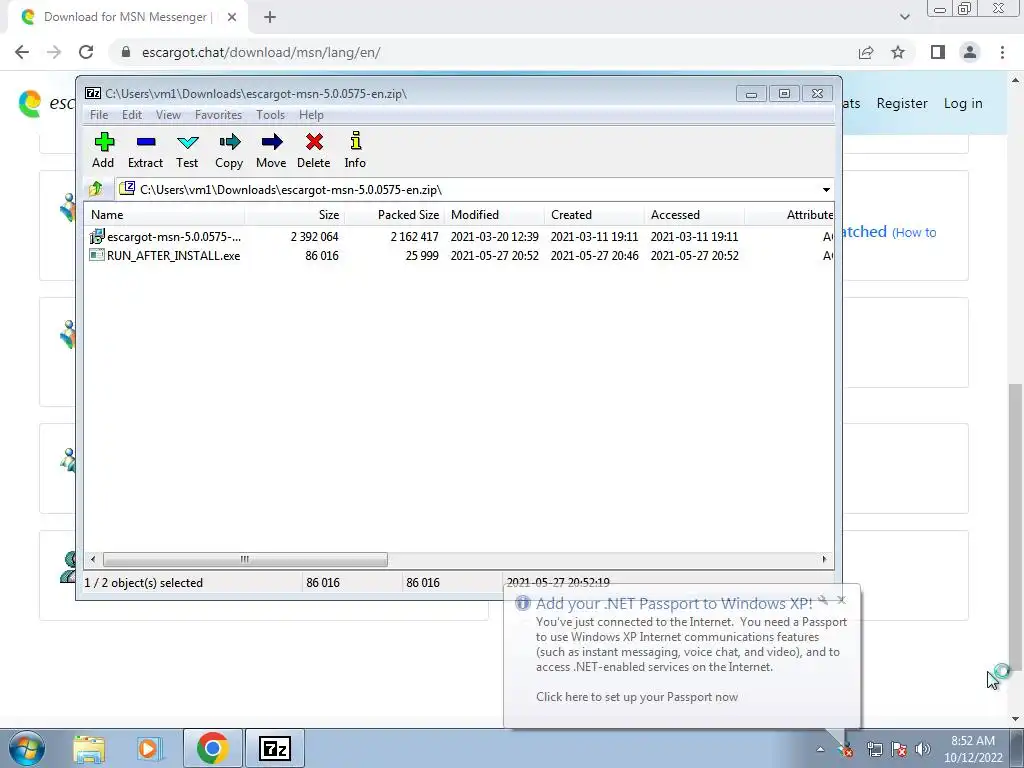Close the .NET Passport notification balloon
1024x768 pixels.
[841, 600]
